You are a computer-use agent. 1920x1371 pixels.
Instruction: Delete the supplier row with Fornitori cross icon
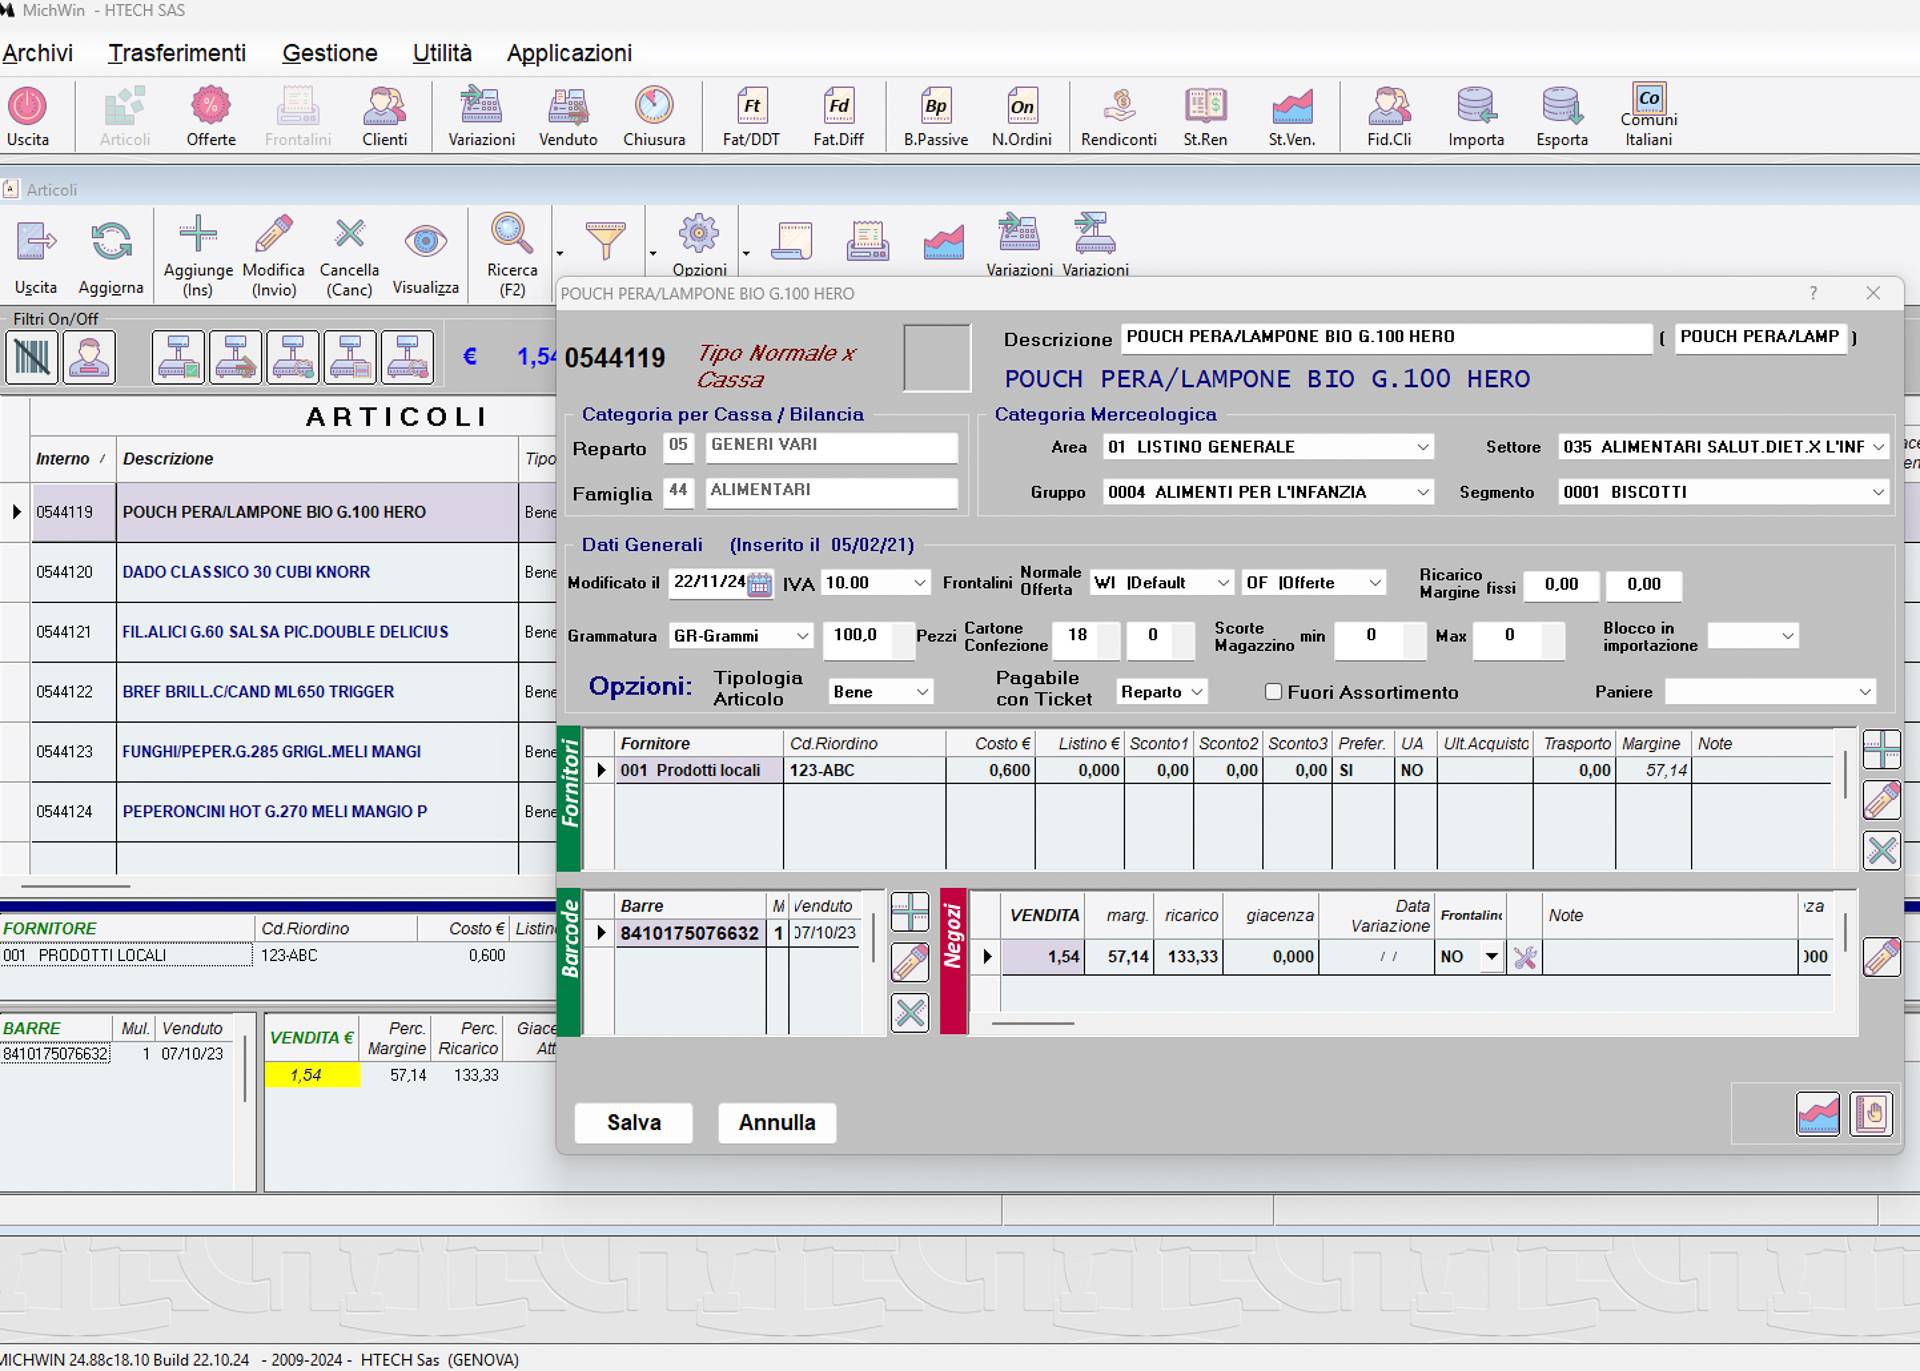coord(1882,851)
